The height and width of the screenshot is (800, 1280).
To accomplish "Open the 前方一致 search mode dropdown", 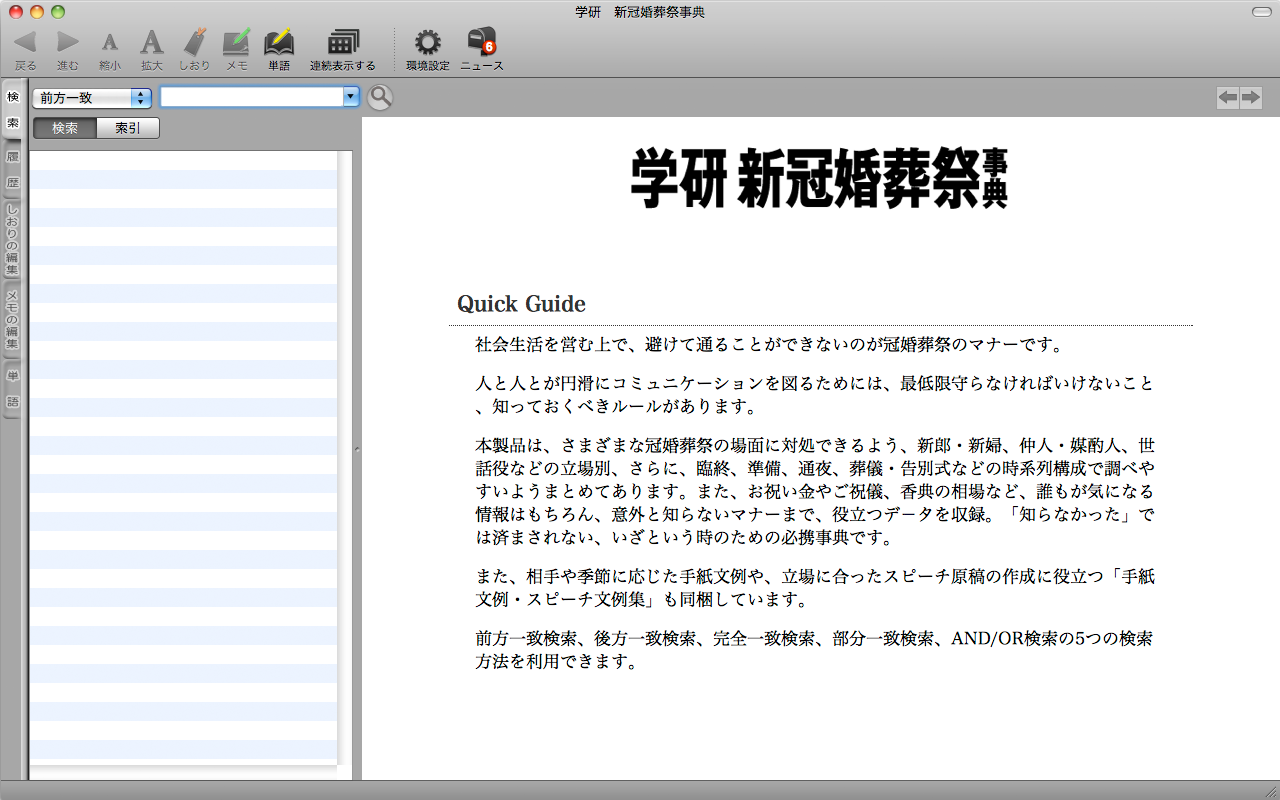I will [92, 98].
